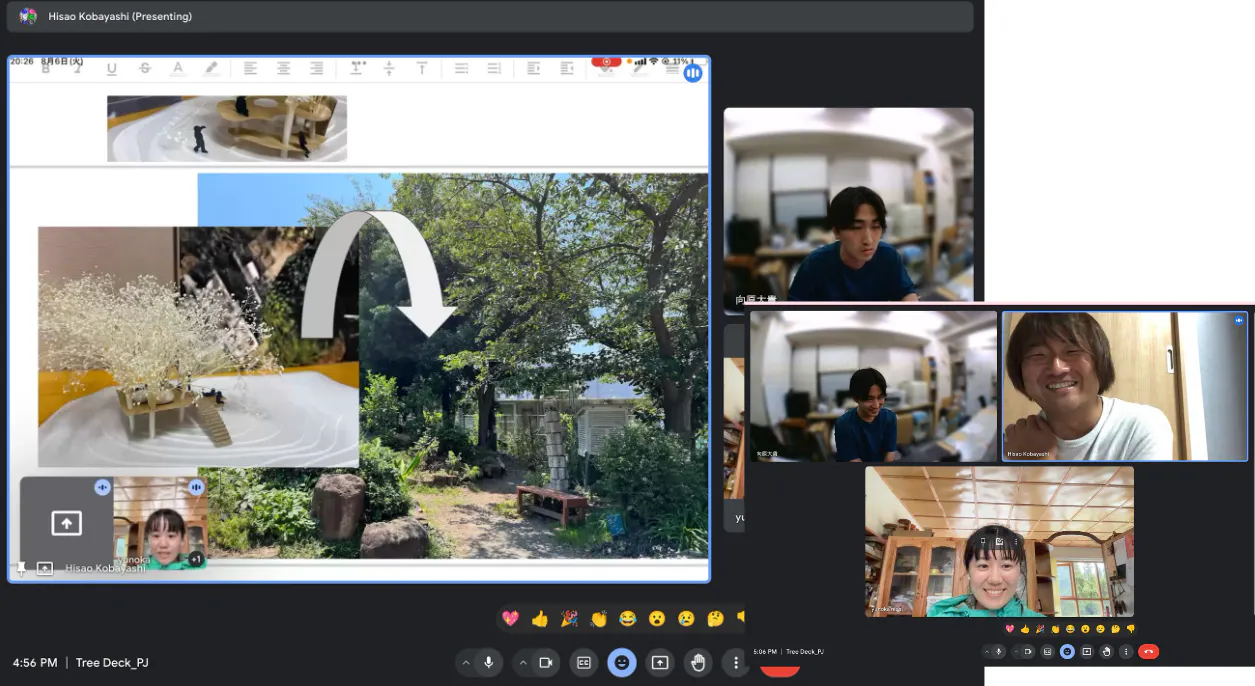Viewport: 1255px width, 686px height.
Task: Expand video settings arrow beside camera
Action: [x=523, y=662]
